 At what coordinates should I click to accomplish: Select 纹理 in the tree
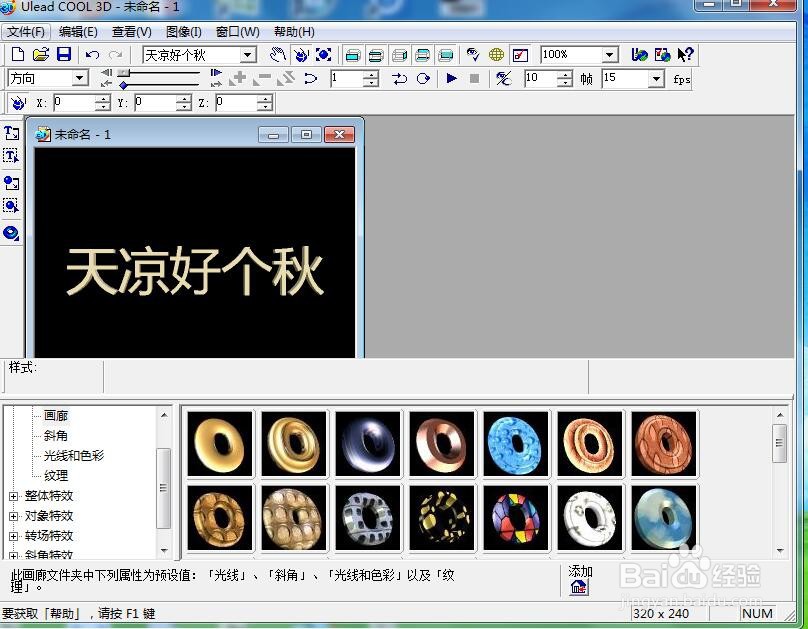56,476
